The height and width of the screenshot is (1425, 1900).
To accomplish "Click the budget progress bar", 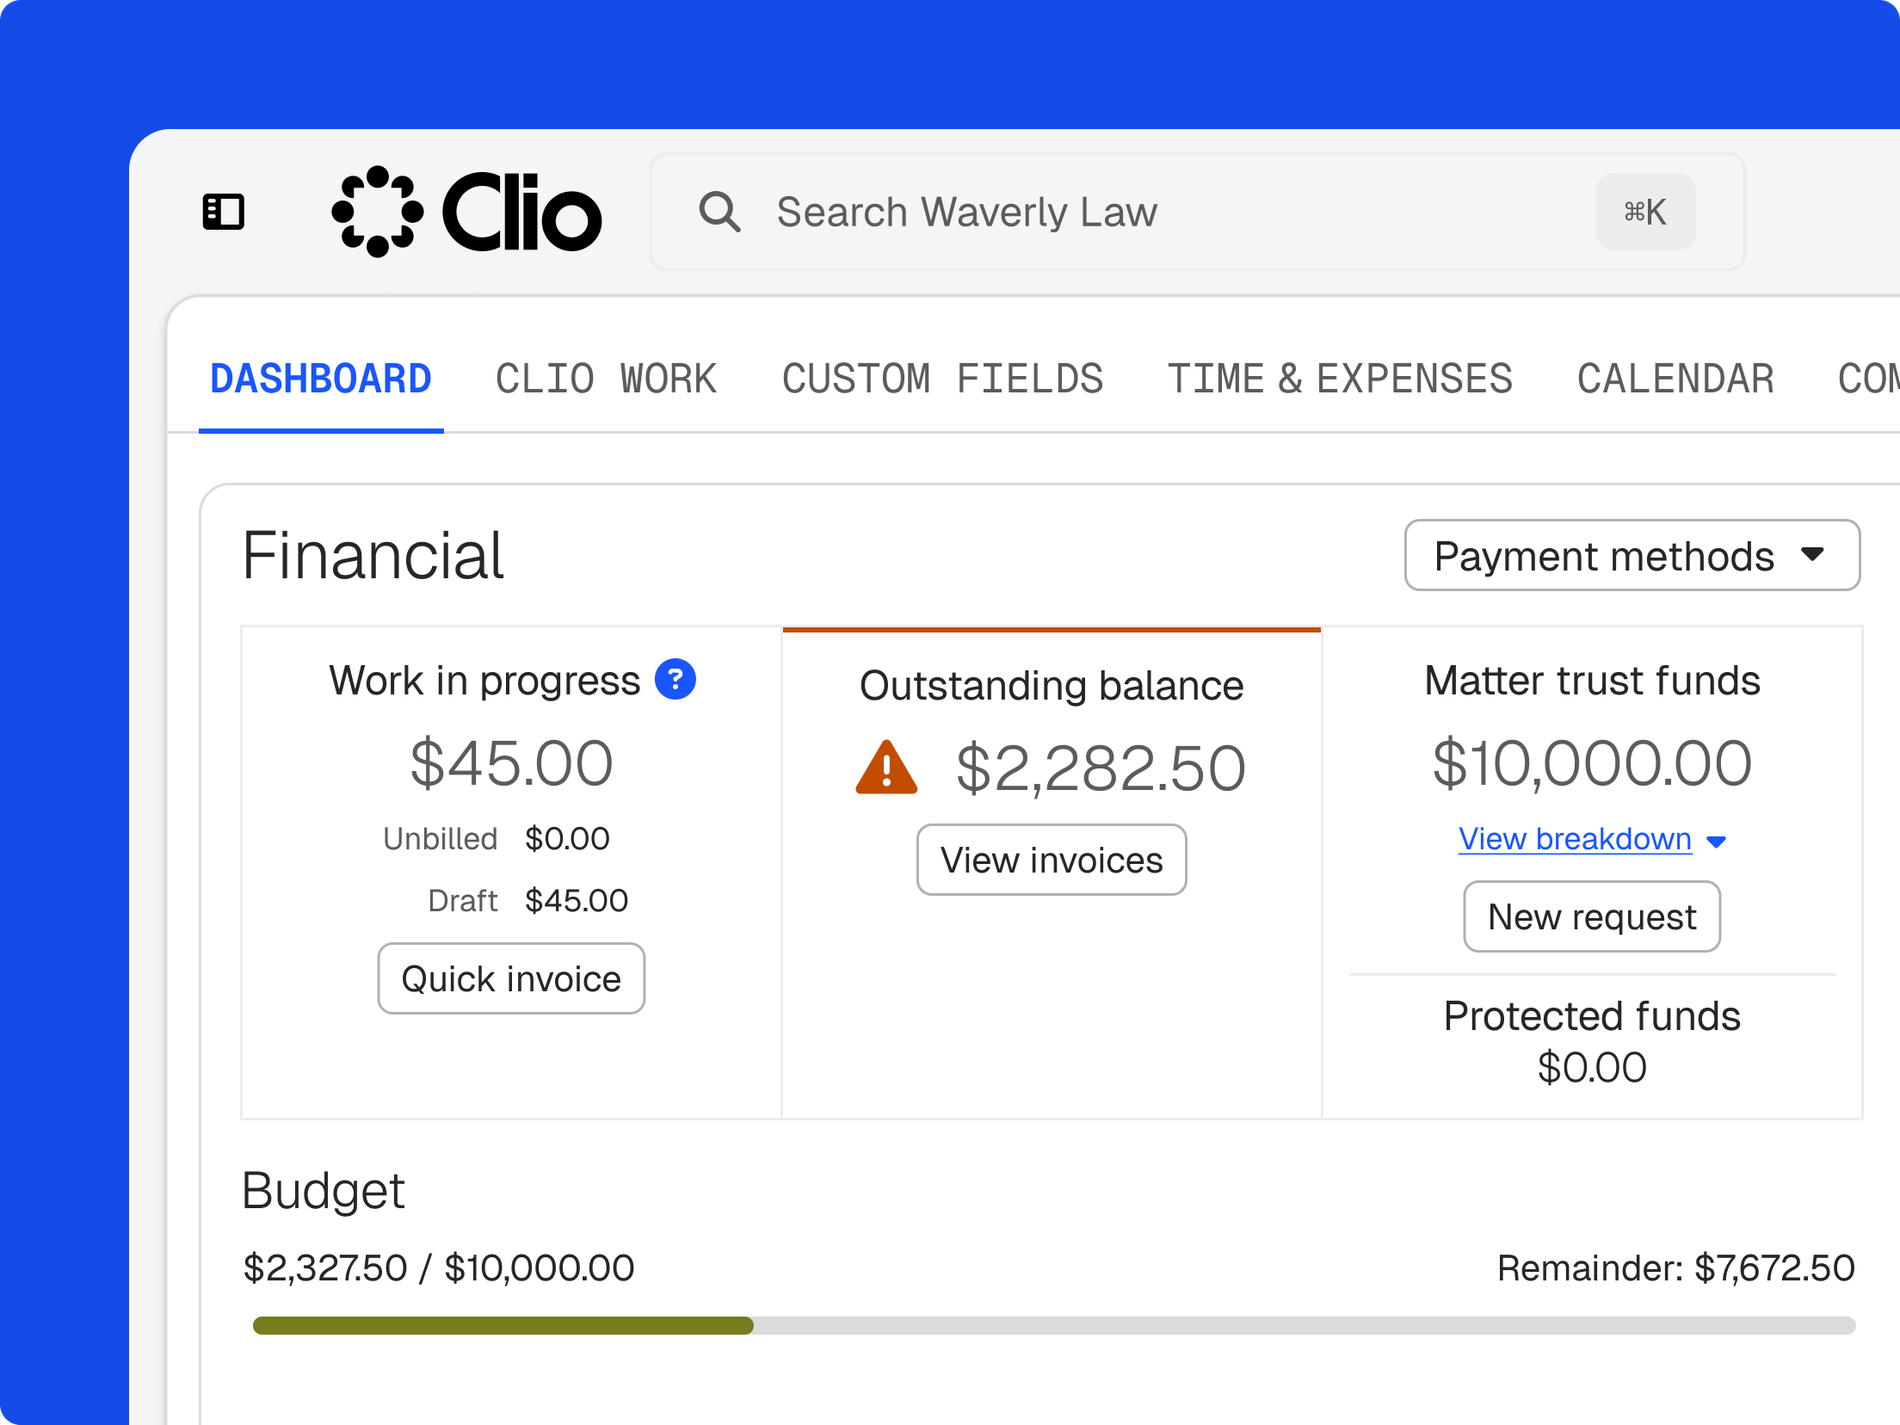I will pyautogui.click(x=1054, y=1326).
